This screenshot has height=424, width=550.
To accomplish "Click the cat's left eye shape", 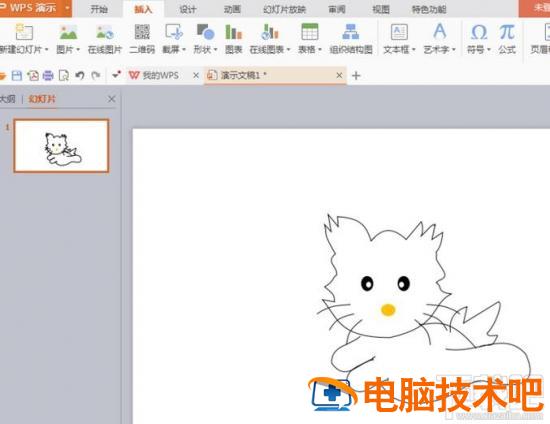I will (x=367, y=283).
